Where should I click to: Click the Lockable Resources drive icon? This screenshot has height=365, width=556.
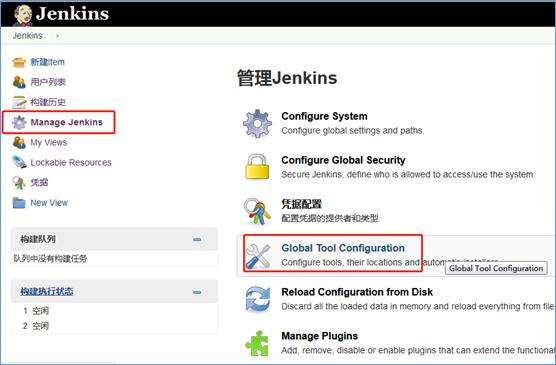click(19, 162)
